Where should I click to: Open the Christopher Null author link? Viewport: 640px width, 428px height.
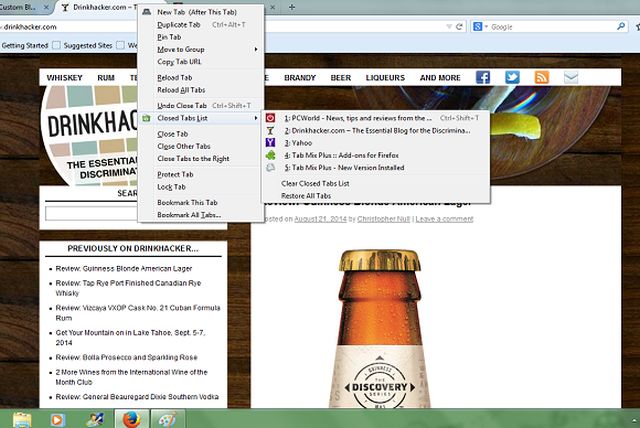[384, 219]
